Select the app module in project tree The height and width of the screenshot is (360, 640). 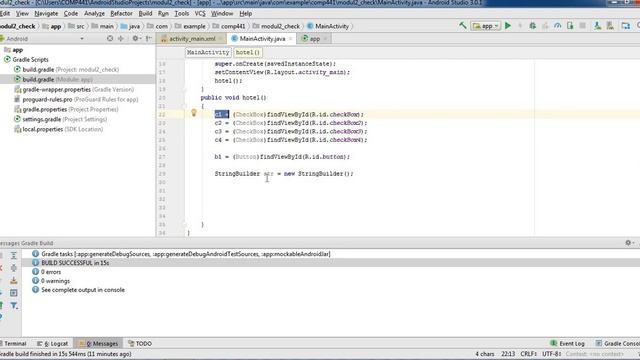(x=18, y=50)
